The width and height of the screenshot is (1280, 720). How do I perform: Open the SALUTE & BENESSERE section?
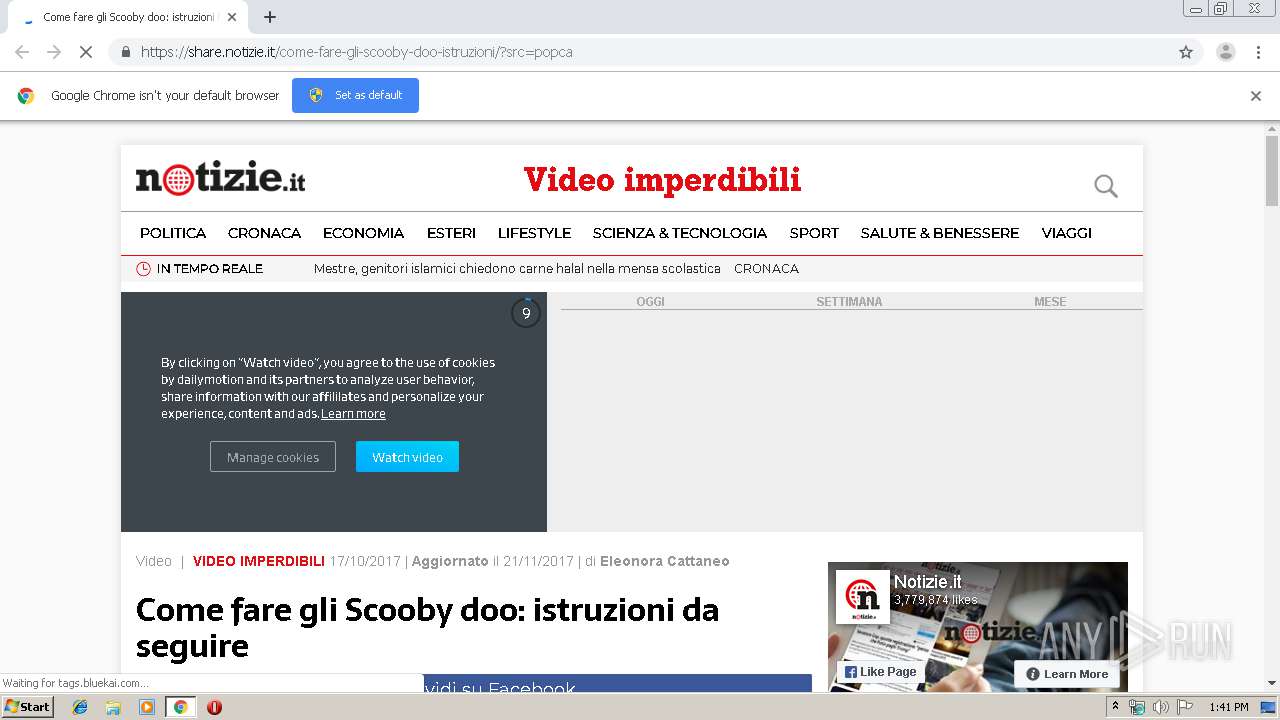[x=940, y=233]
